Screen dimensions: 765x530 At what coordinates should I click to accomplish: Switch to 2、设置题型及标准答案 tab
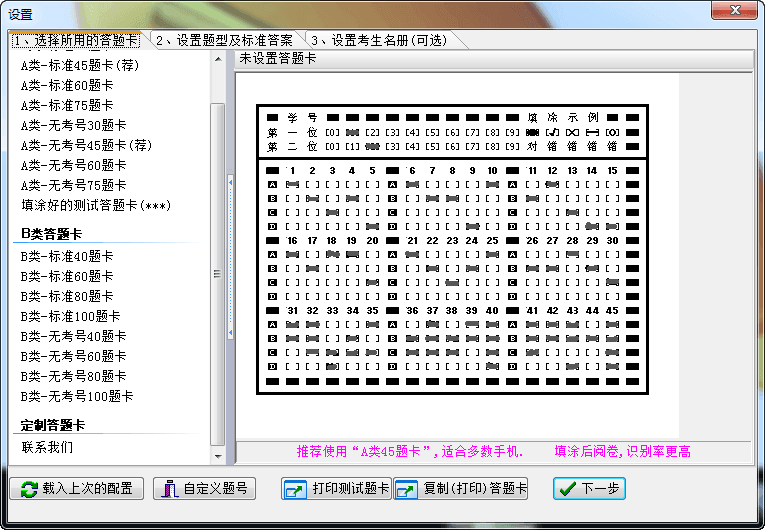coord(224,40)
